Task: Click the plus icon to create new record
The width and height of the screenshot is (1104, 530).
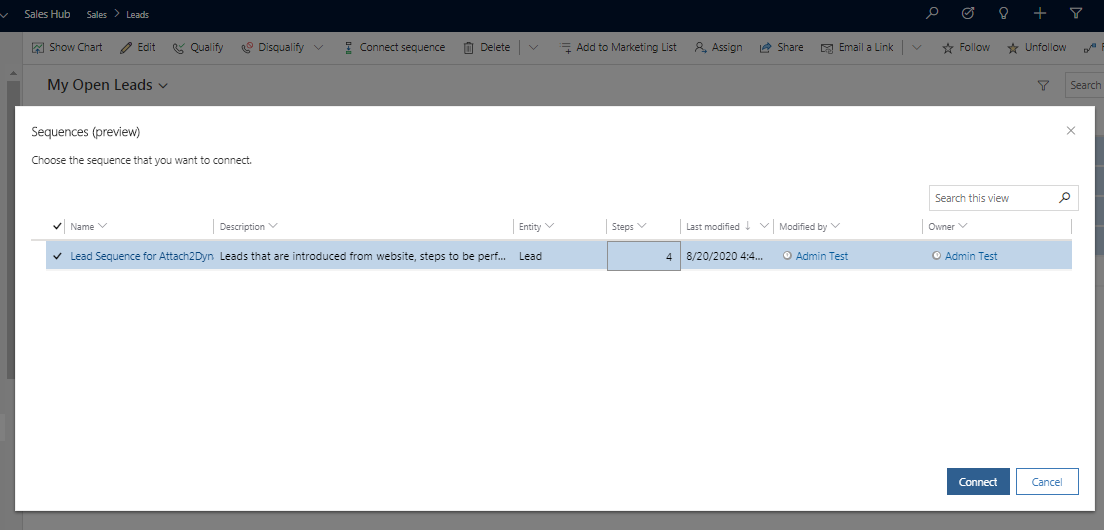Action: [x=1040, y=14]
